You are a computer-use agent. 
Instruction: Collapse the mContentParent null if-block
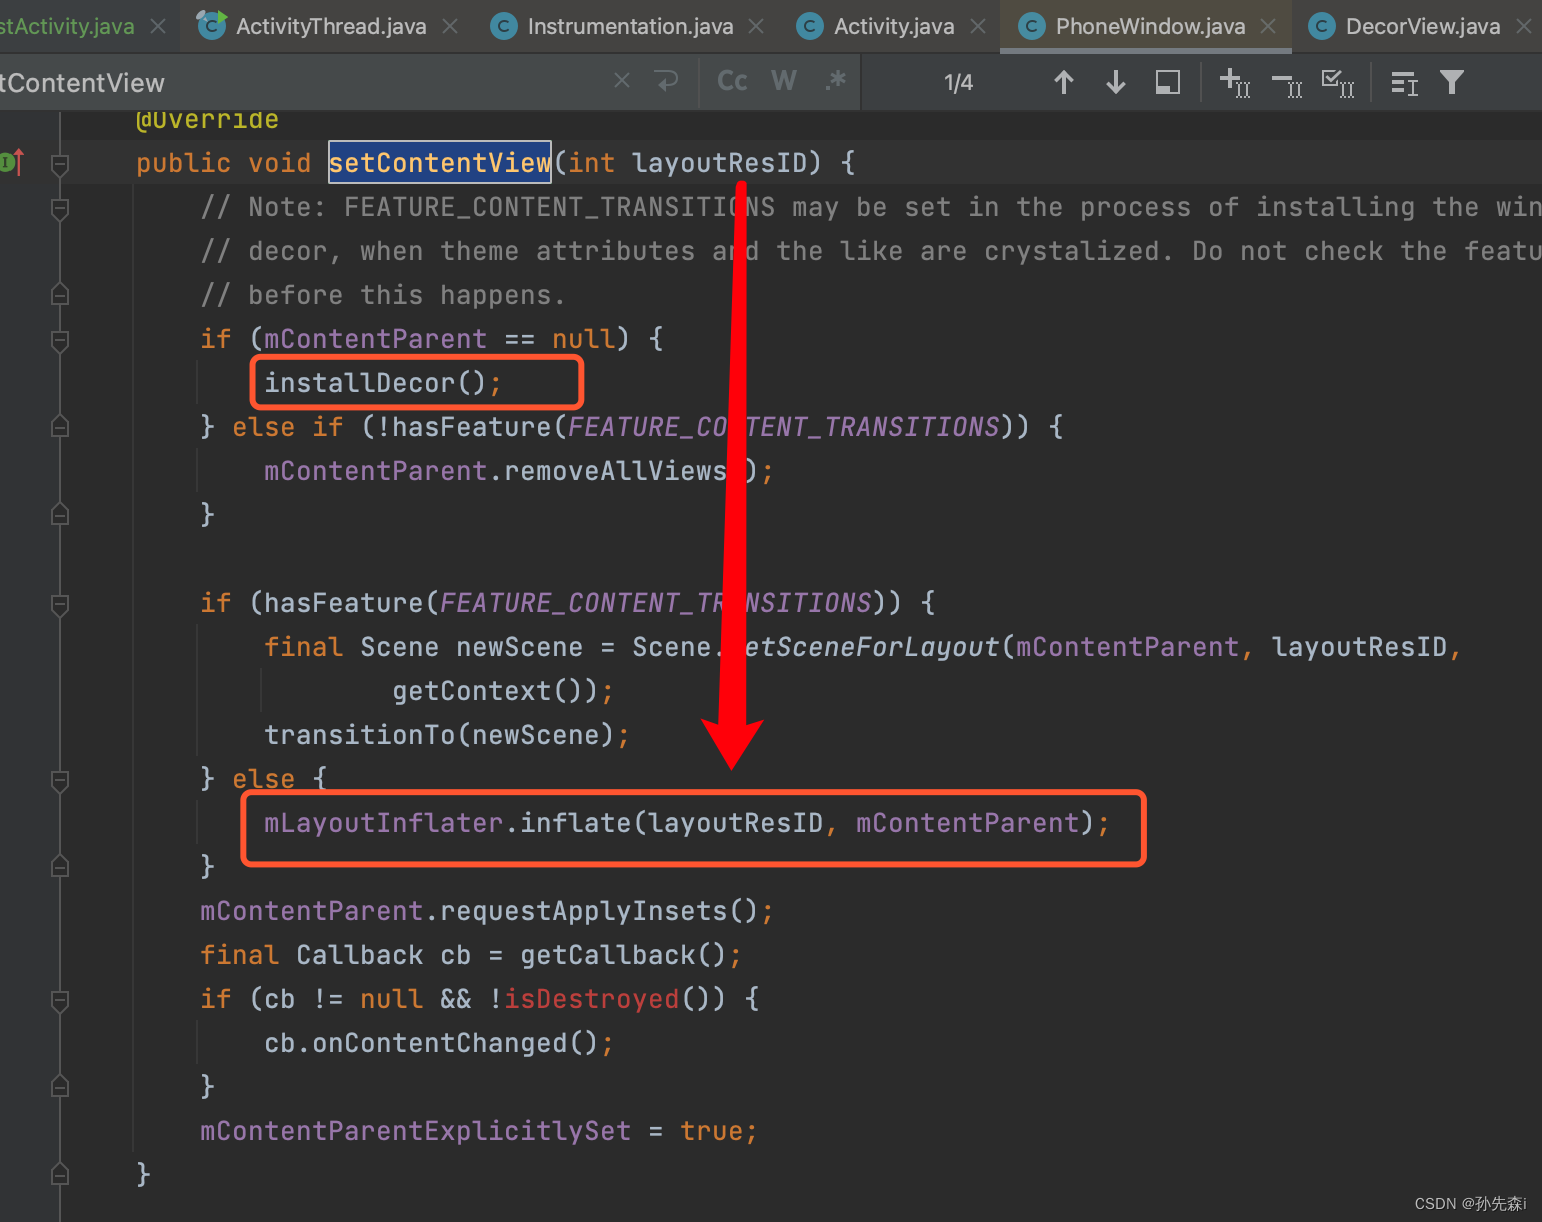click(60, 340)
